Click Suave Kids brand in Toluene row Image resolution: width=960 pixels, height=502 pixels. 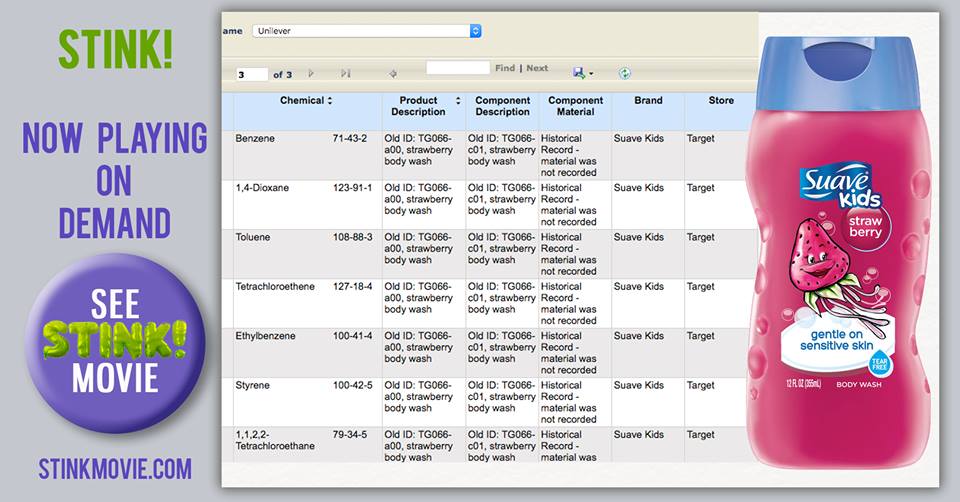click(639, 237)
